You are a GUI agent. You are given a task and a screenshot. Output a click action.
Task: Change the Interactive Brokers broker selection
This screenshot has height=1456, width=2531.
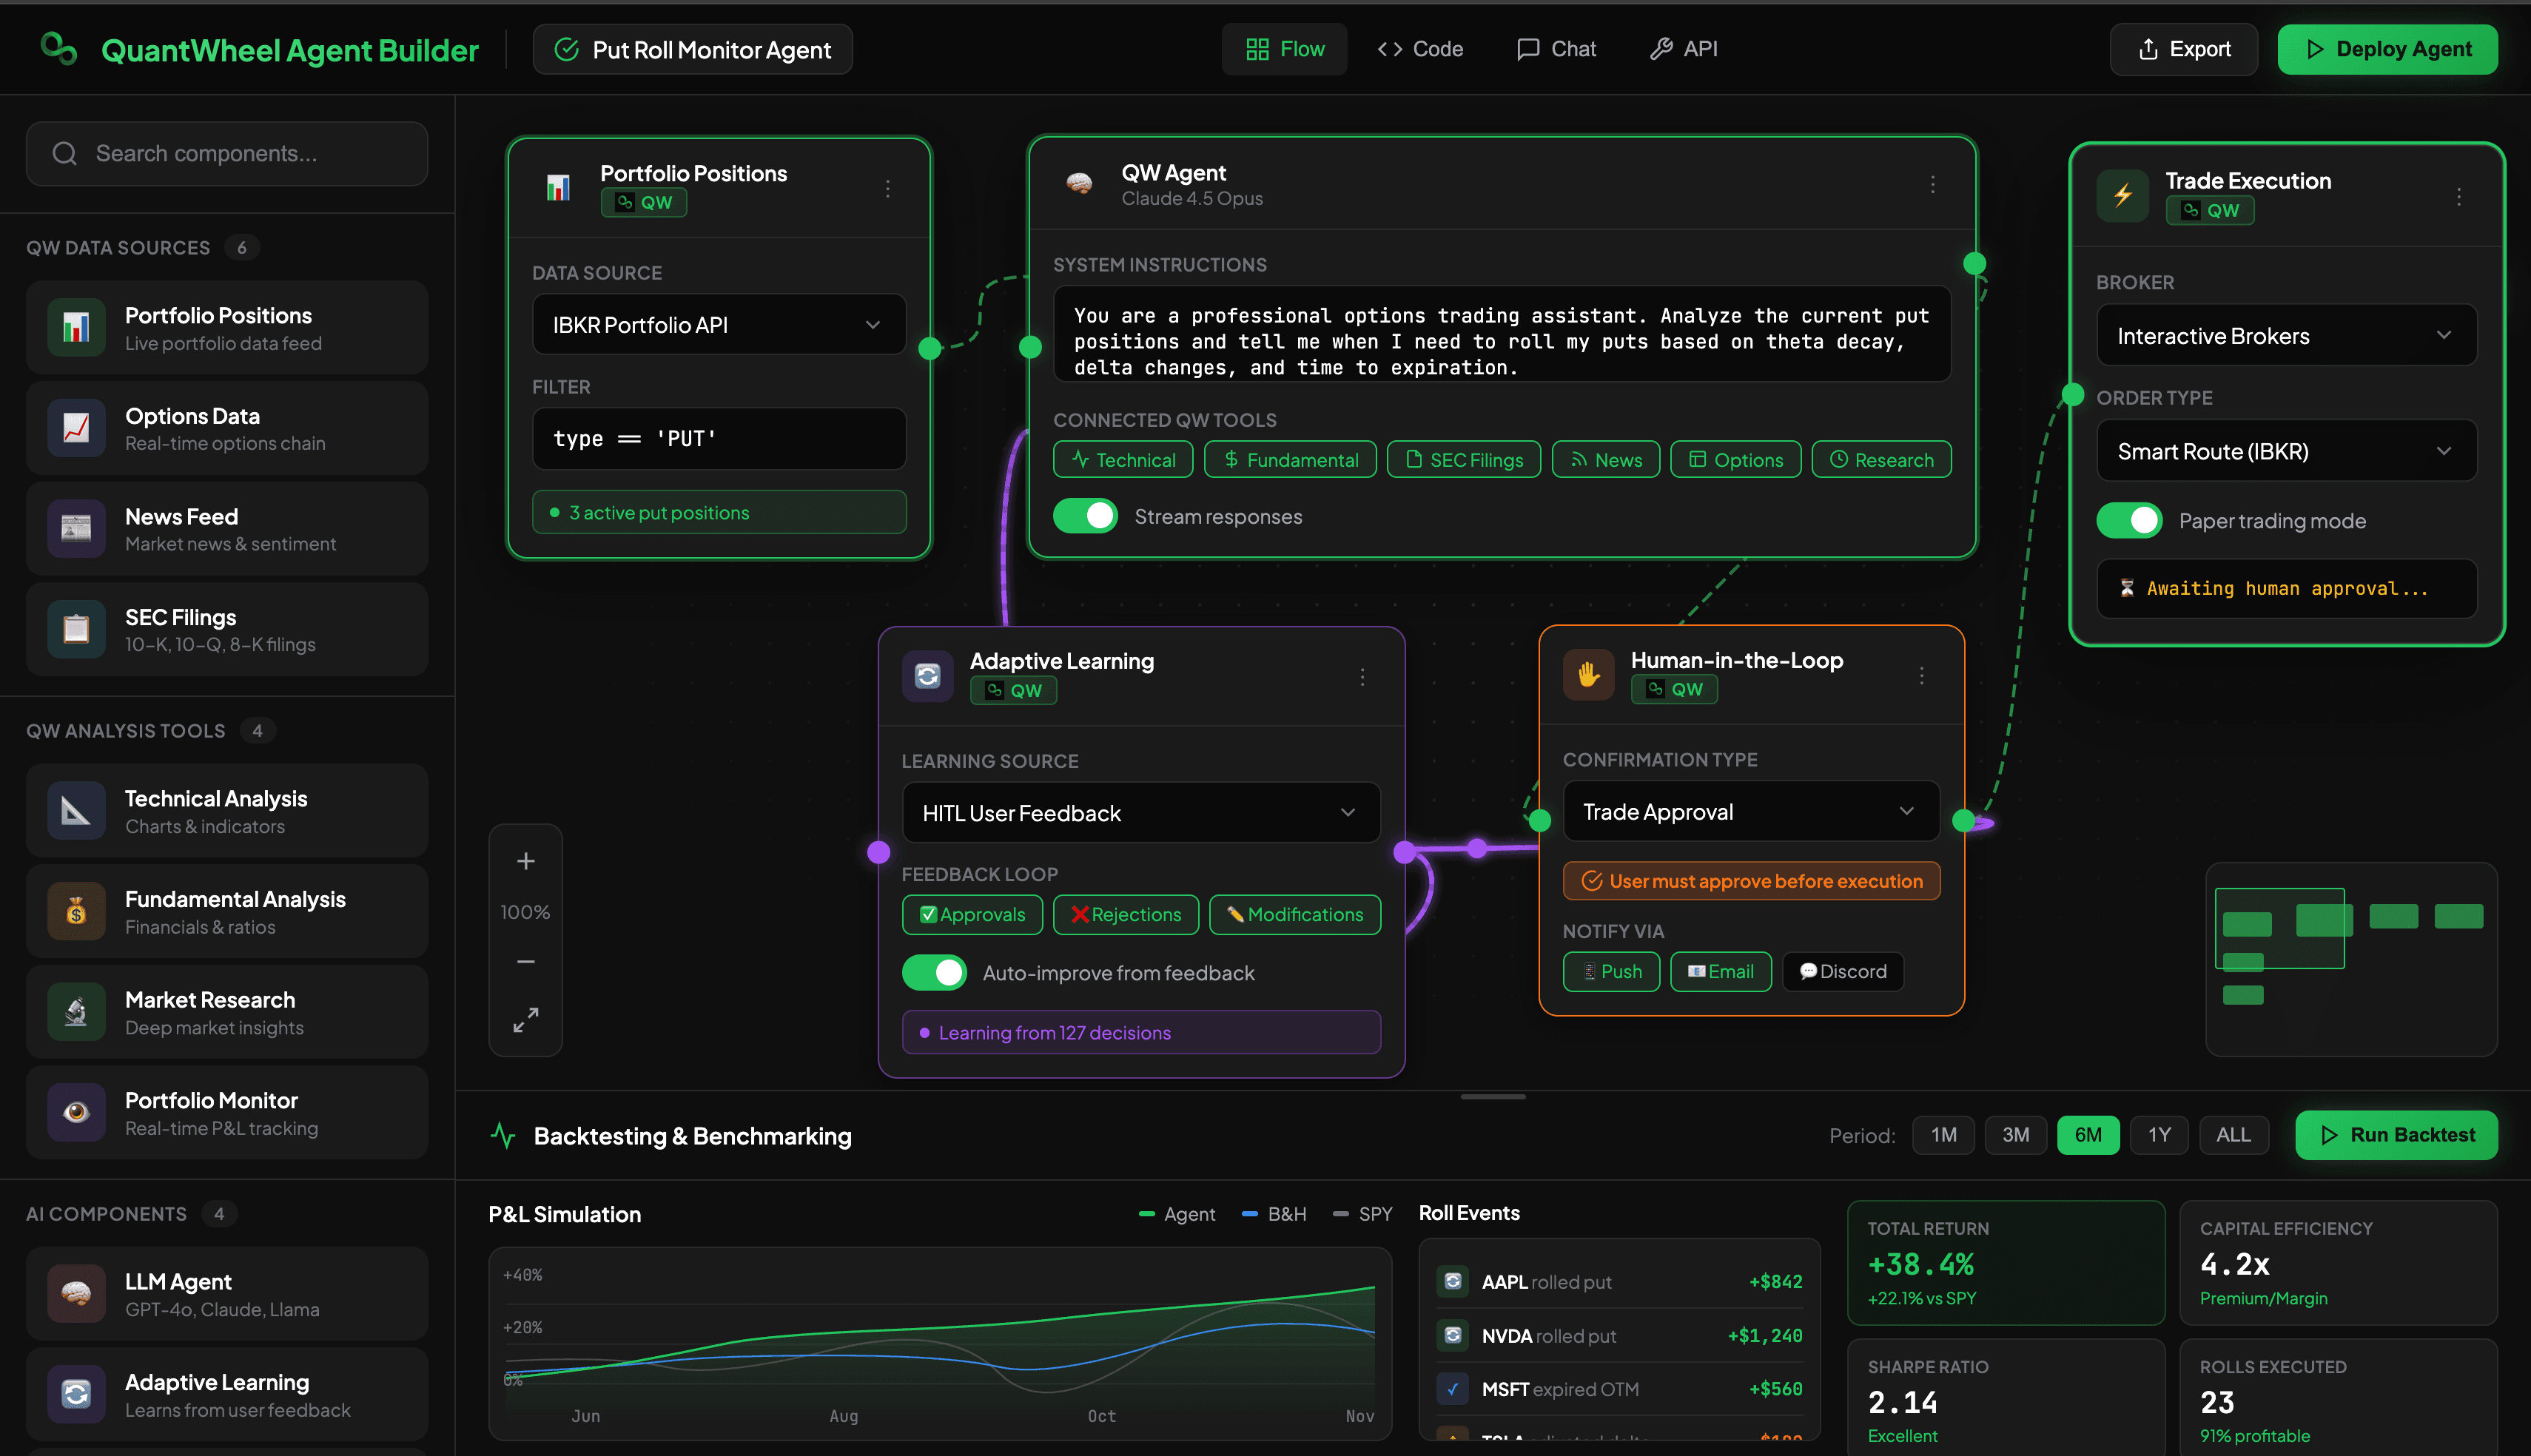click(2286, 335)
